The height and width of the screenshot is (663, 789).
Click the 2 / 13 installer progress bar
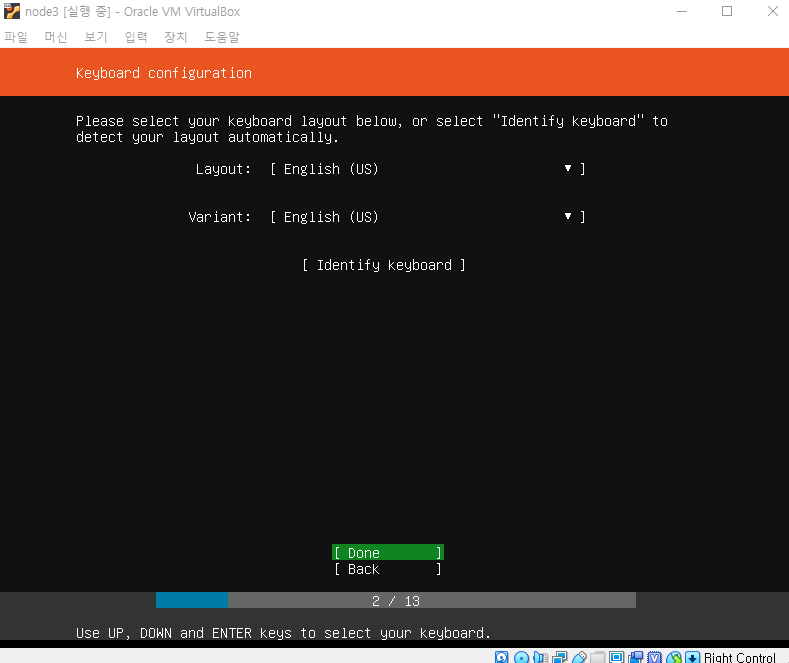(396, 601)
